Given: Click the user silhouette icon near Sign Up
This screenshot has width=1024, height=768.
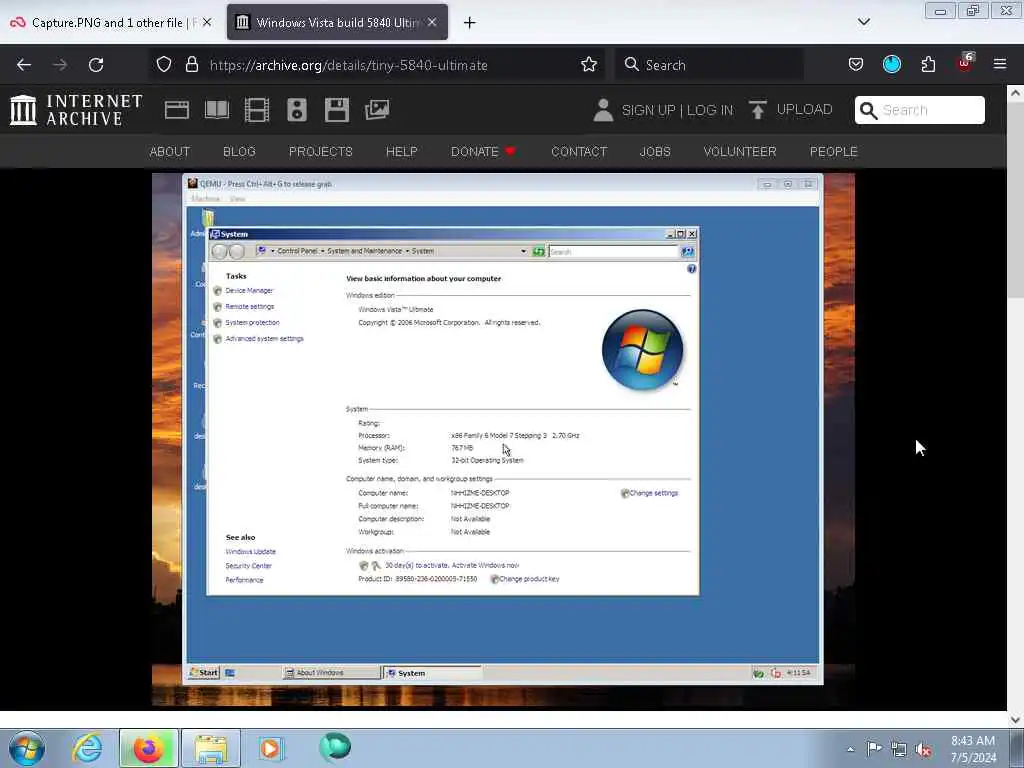Looking at the screenshot, I should [603, 110].
